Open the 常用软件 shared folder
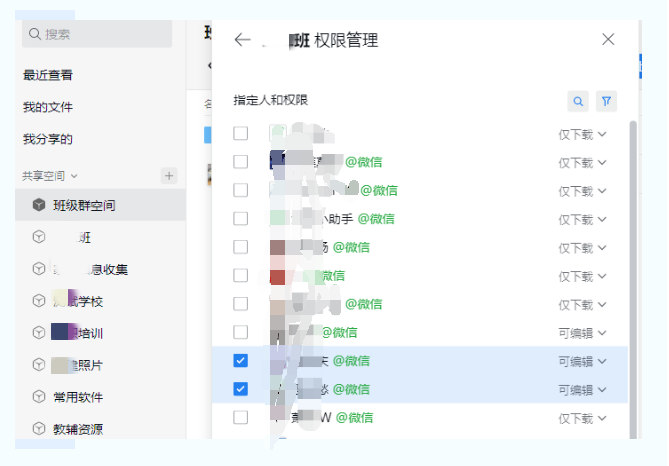669x466 pixels. [78, 397]
